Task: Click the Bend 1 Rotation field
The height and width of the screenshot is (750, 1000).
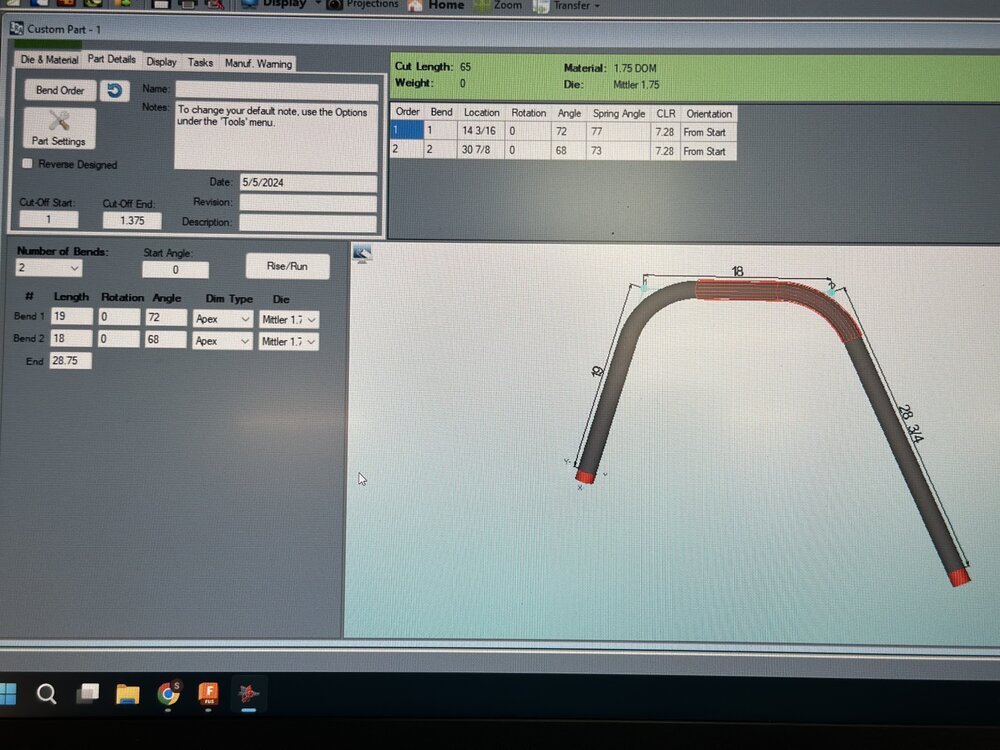Action: 119,317
